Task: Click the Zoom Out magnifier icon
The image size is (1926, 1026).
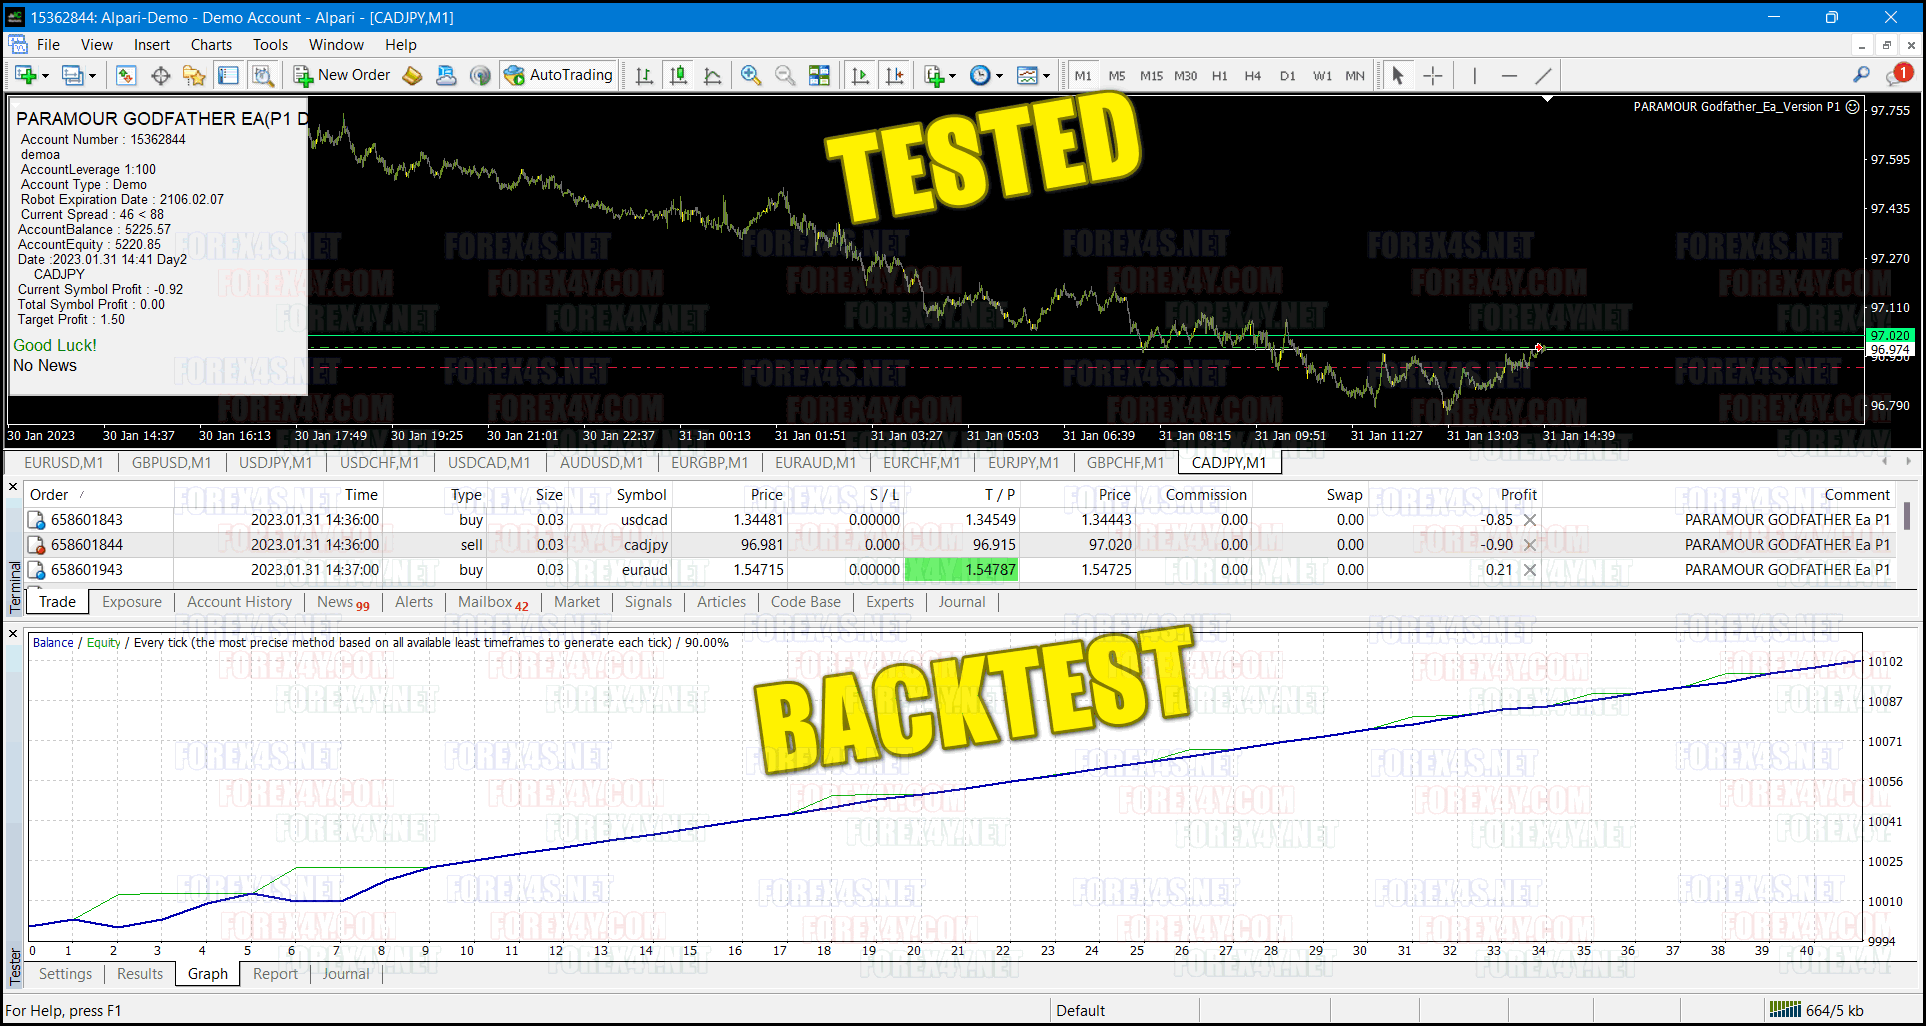Action: [785, 76]
